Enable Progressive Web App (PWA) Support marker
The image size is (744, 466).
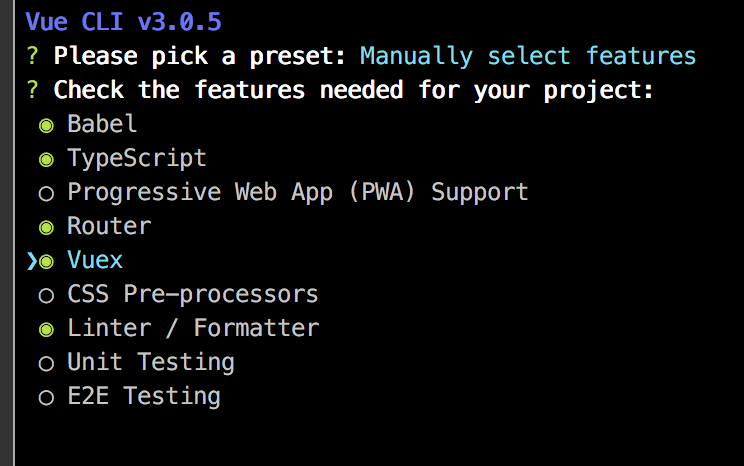pos(45,193)
